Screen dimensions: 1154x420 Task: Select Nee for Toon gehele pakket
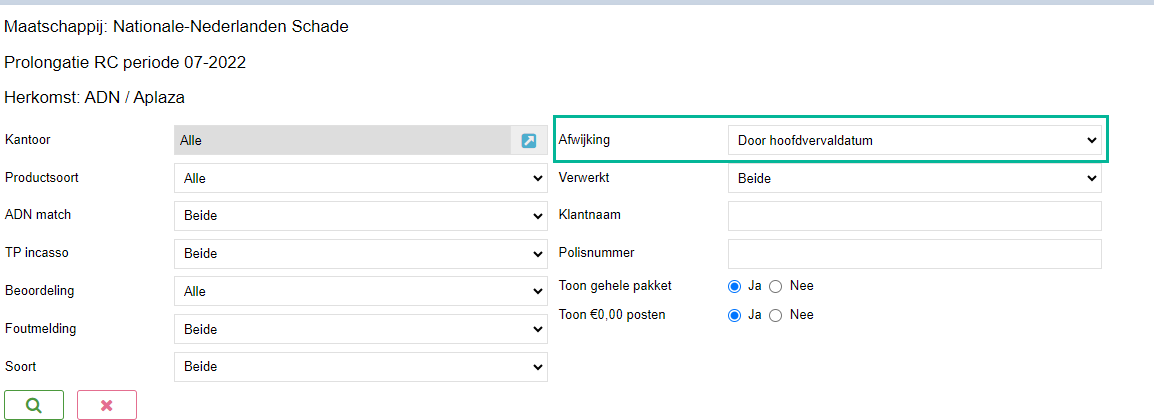pos(775,286)
